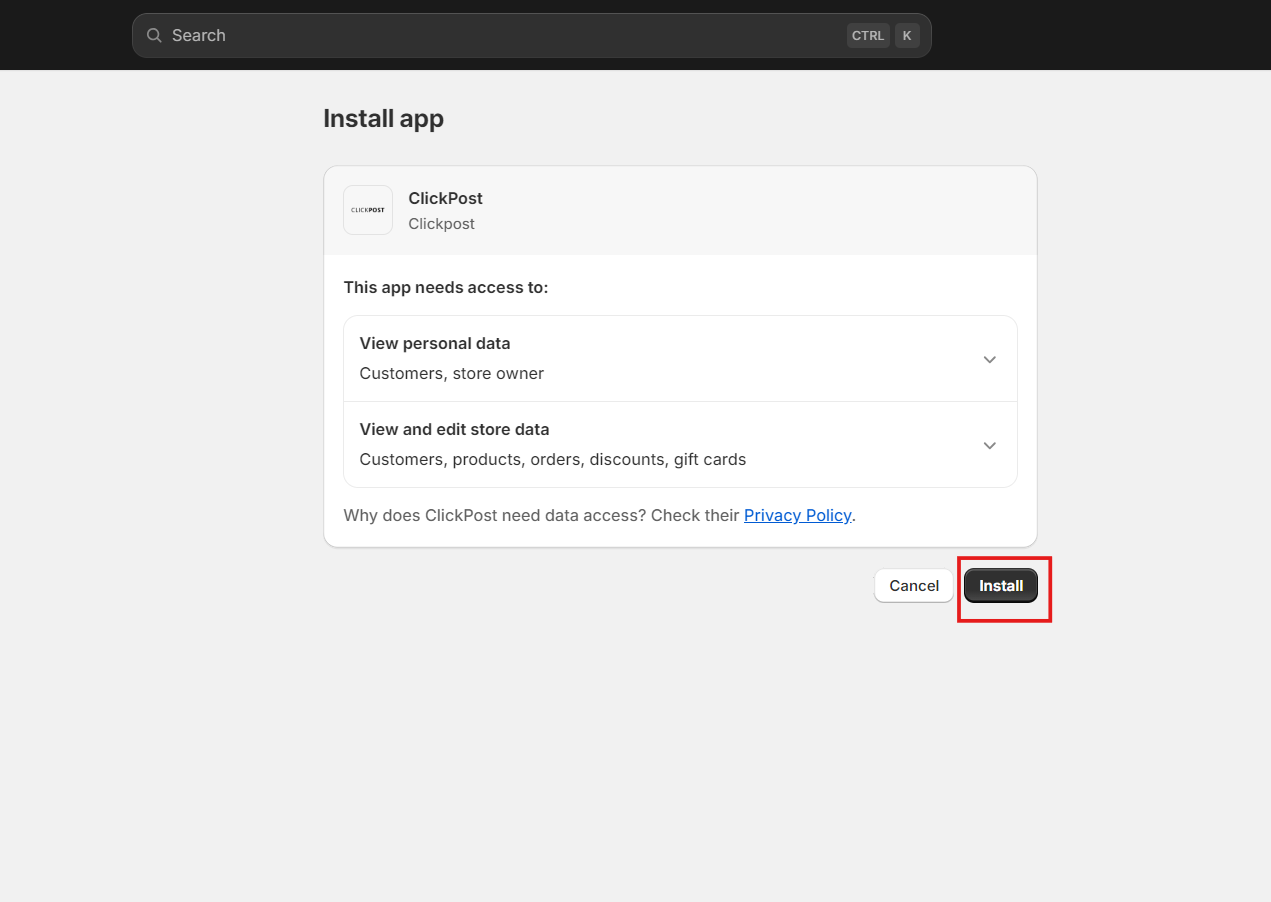
Task: Click the search magnifier icon
Action: click(x=154, y=35)
